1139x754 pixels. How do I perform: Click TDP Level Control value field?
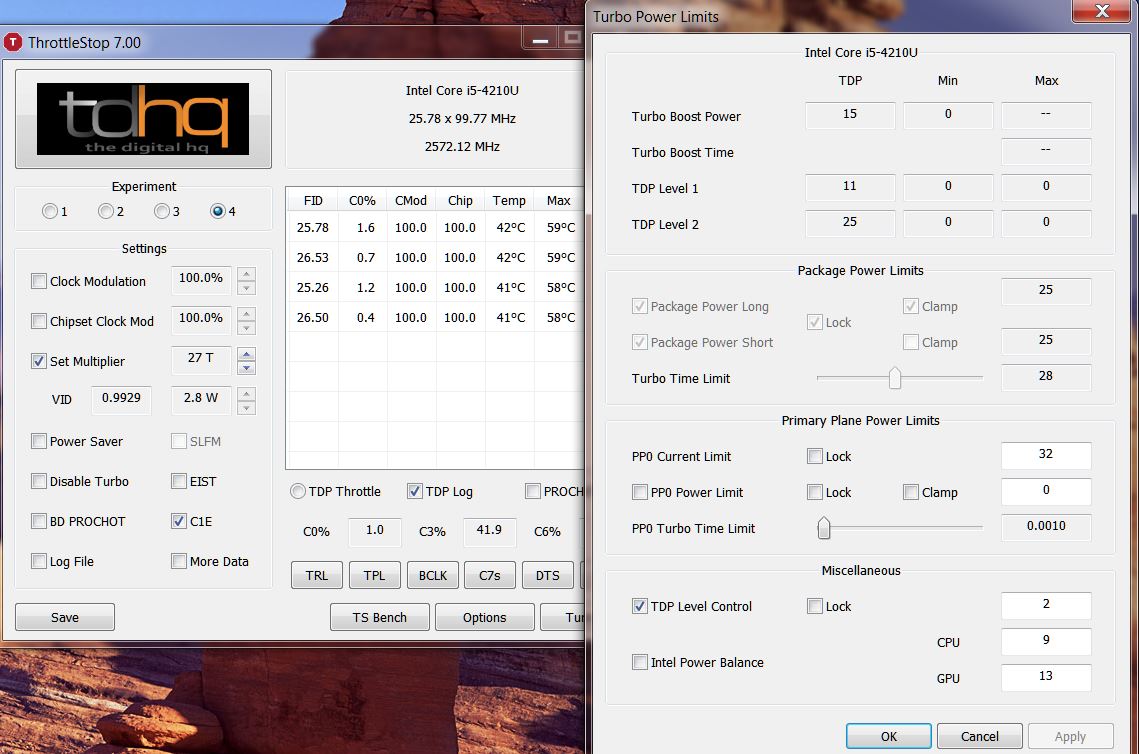click(x=1046, y=605)
